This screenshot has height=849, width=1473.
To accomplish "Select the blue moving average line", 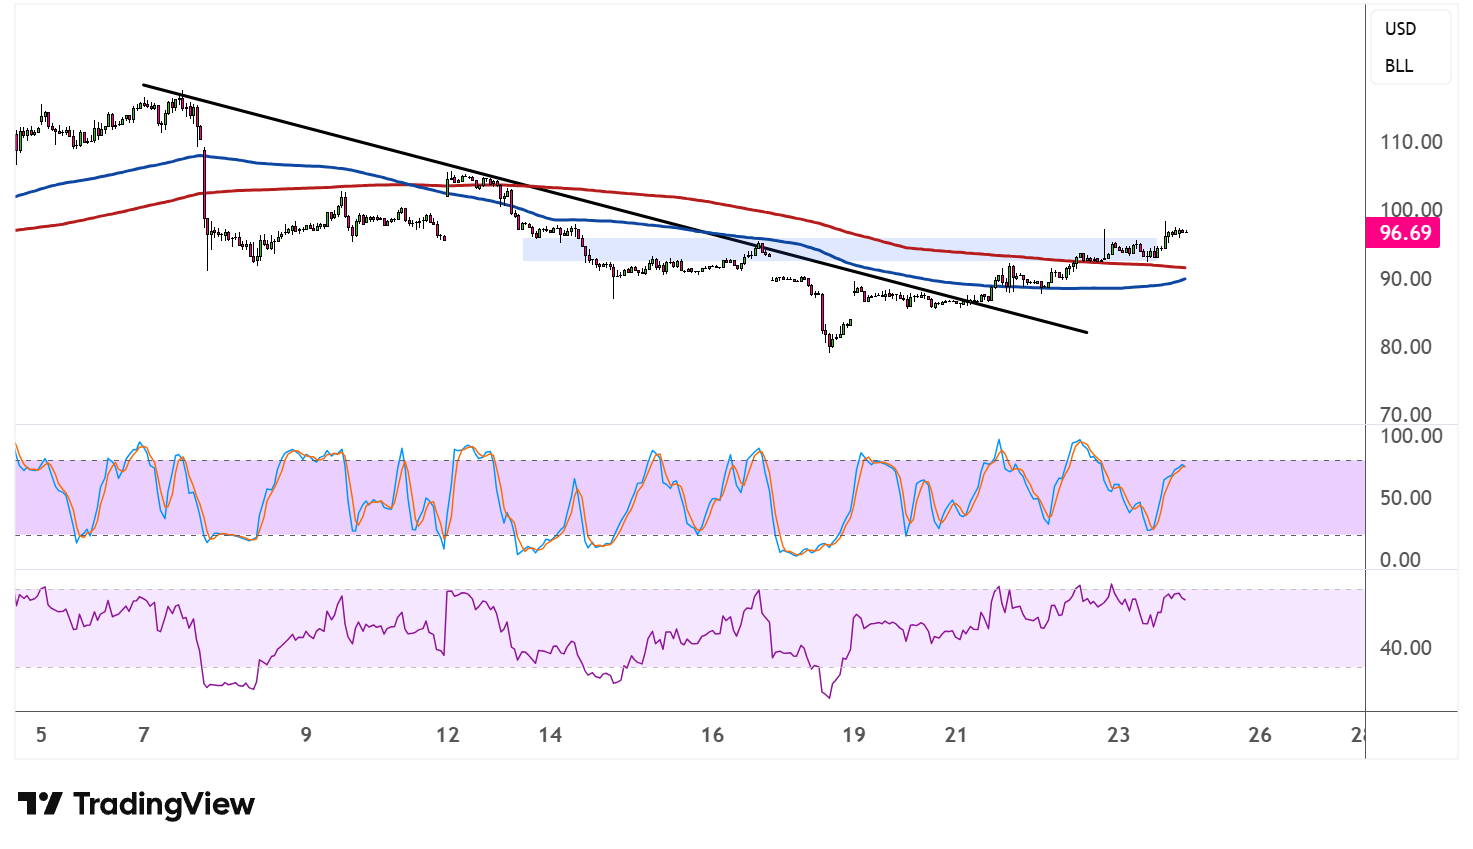I will (300, 165).
